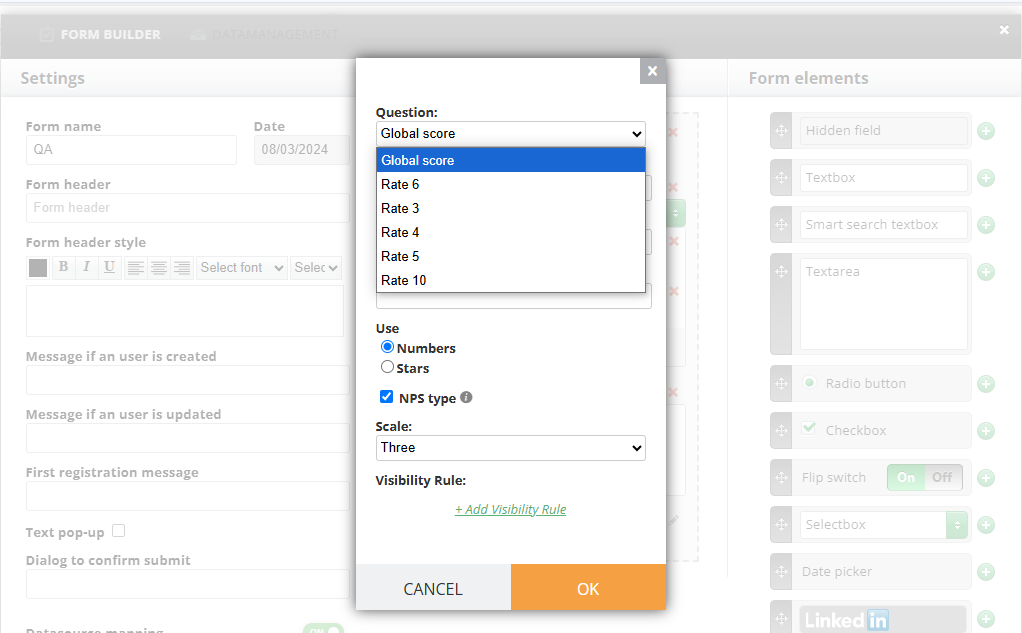The width and height of the screenshot is (1022, 633).
Task: Apply underline in Form header style
Action: coord(109,267)
